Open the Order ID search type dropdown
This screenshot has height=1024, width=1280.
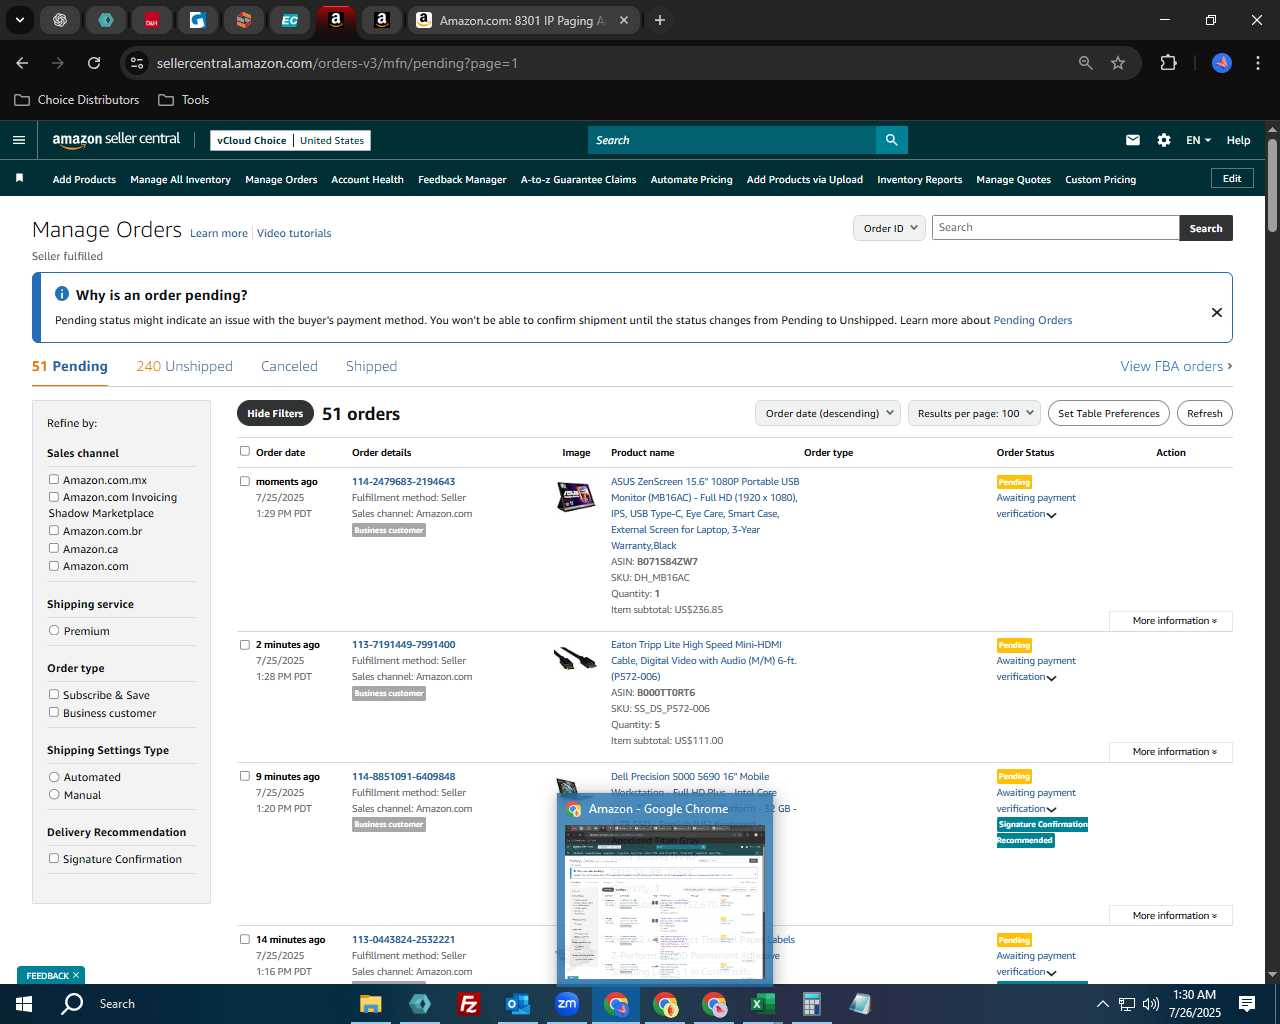coord(890,228)
